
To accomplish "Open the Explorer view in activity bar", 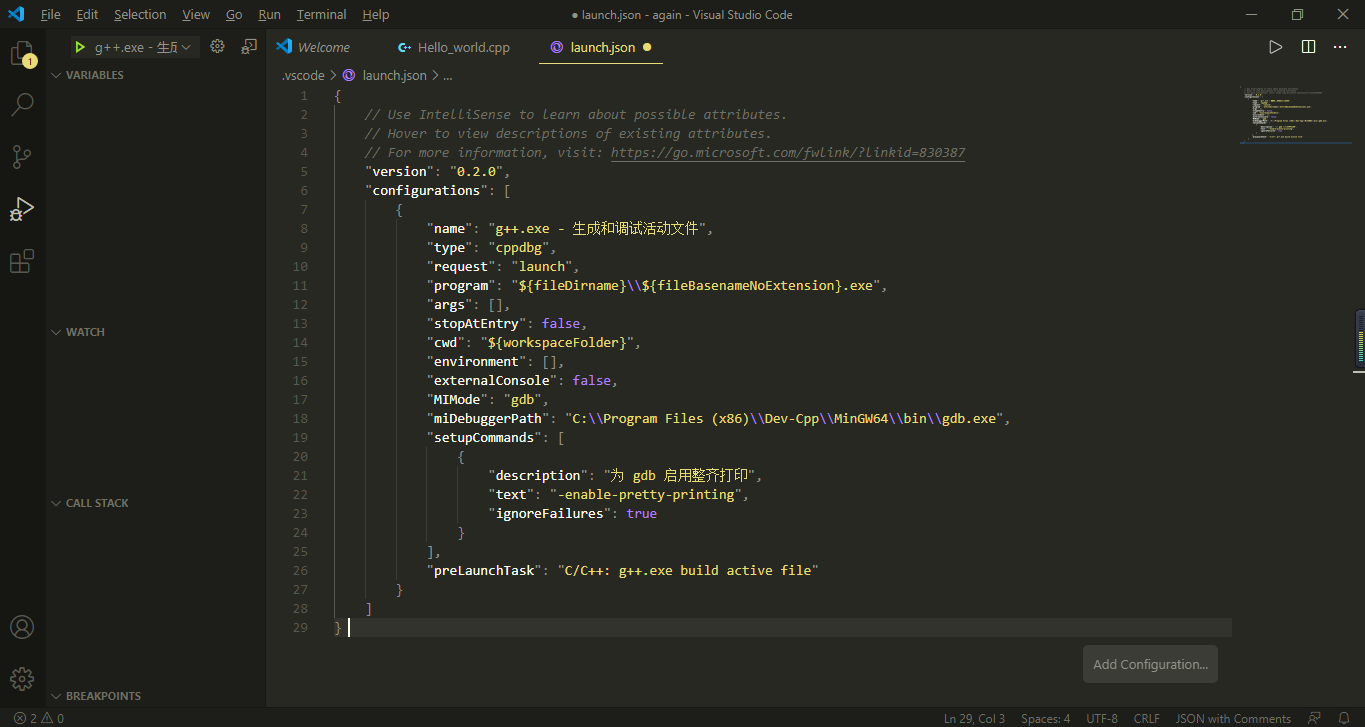I will (22, 53).
